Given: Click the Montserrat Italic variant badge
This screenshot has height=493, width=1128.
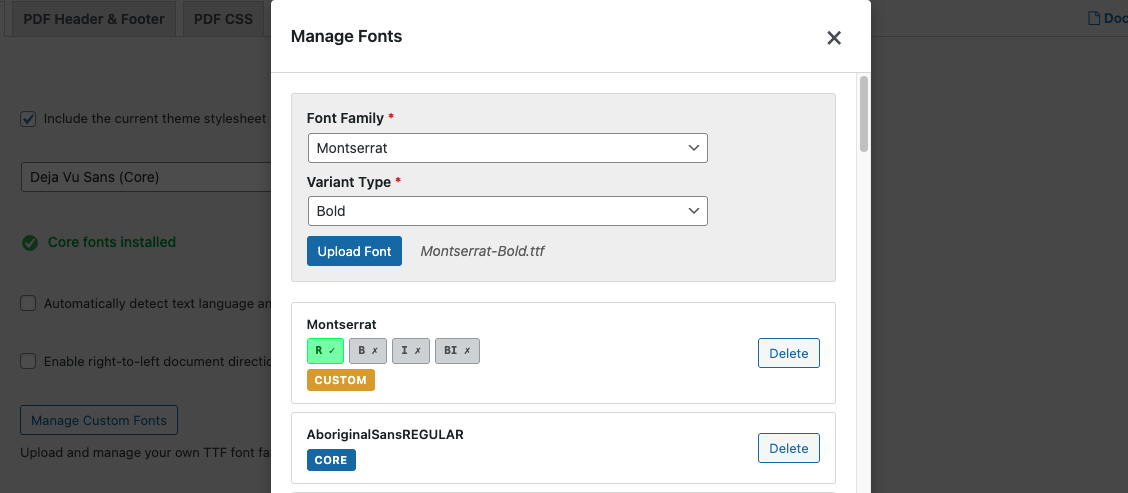Looking at the screenshot, I should pyautogui.click(x=410, y=351).
